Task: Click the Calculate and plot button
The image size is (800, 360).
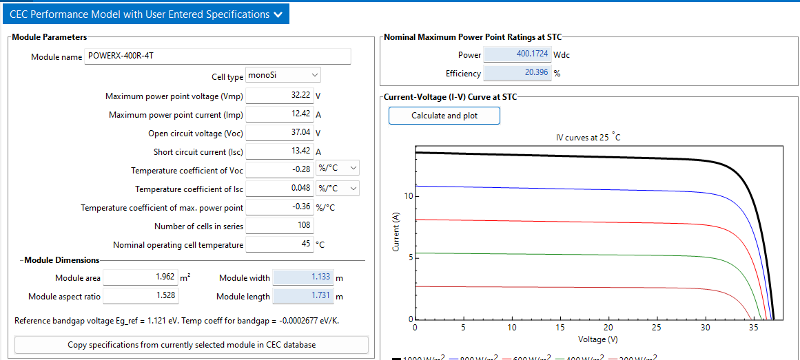Action: (x=444, y=116)
